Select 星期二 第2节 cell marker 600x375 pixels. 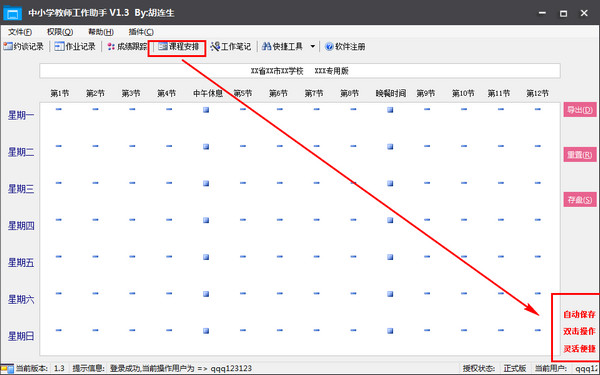pos(95,146)
